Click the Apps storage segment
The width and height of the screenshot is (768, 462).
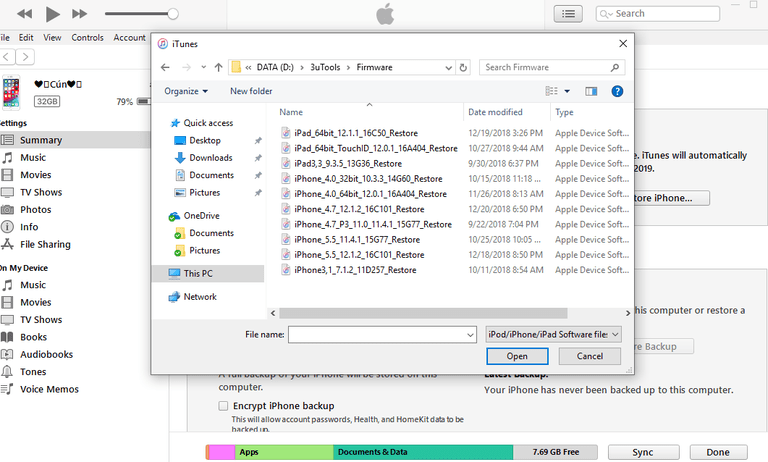click(284, 452)
